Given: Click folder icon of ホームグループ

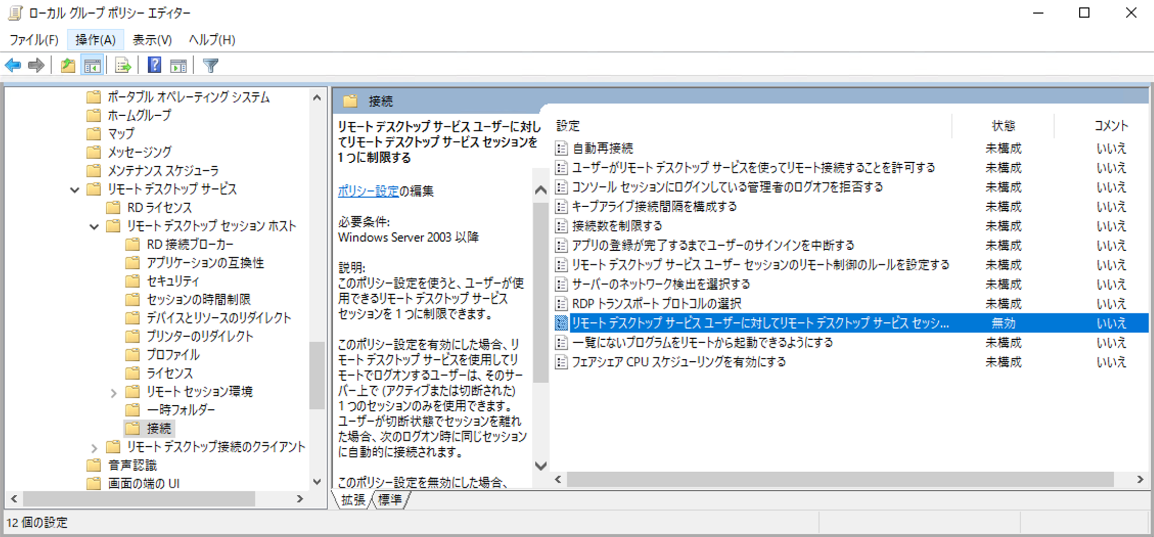Looking at the screenshot, I should [x=93, y=115].
